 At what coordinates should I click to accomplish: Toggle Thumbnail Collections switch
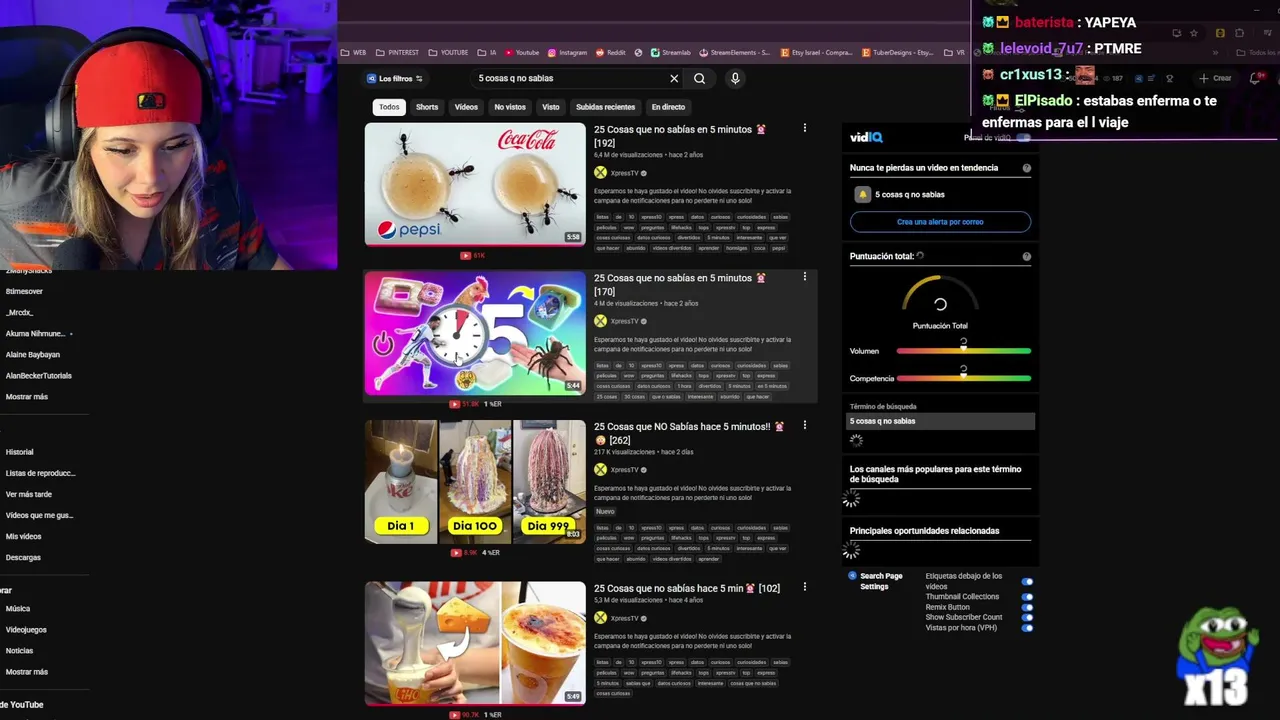click(1027, 597)
